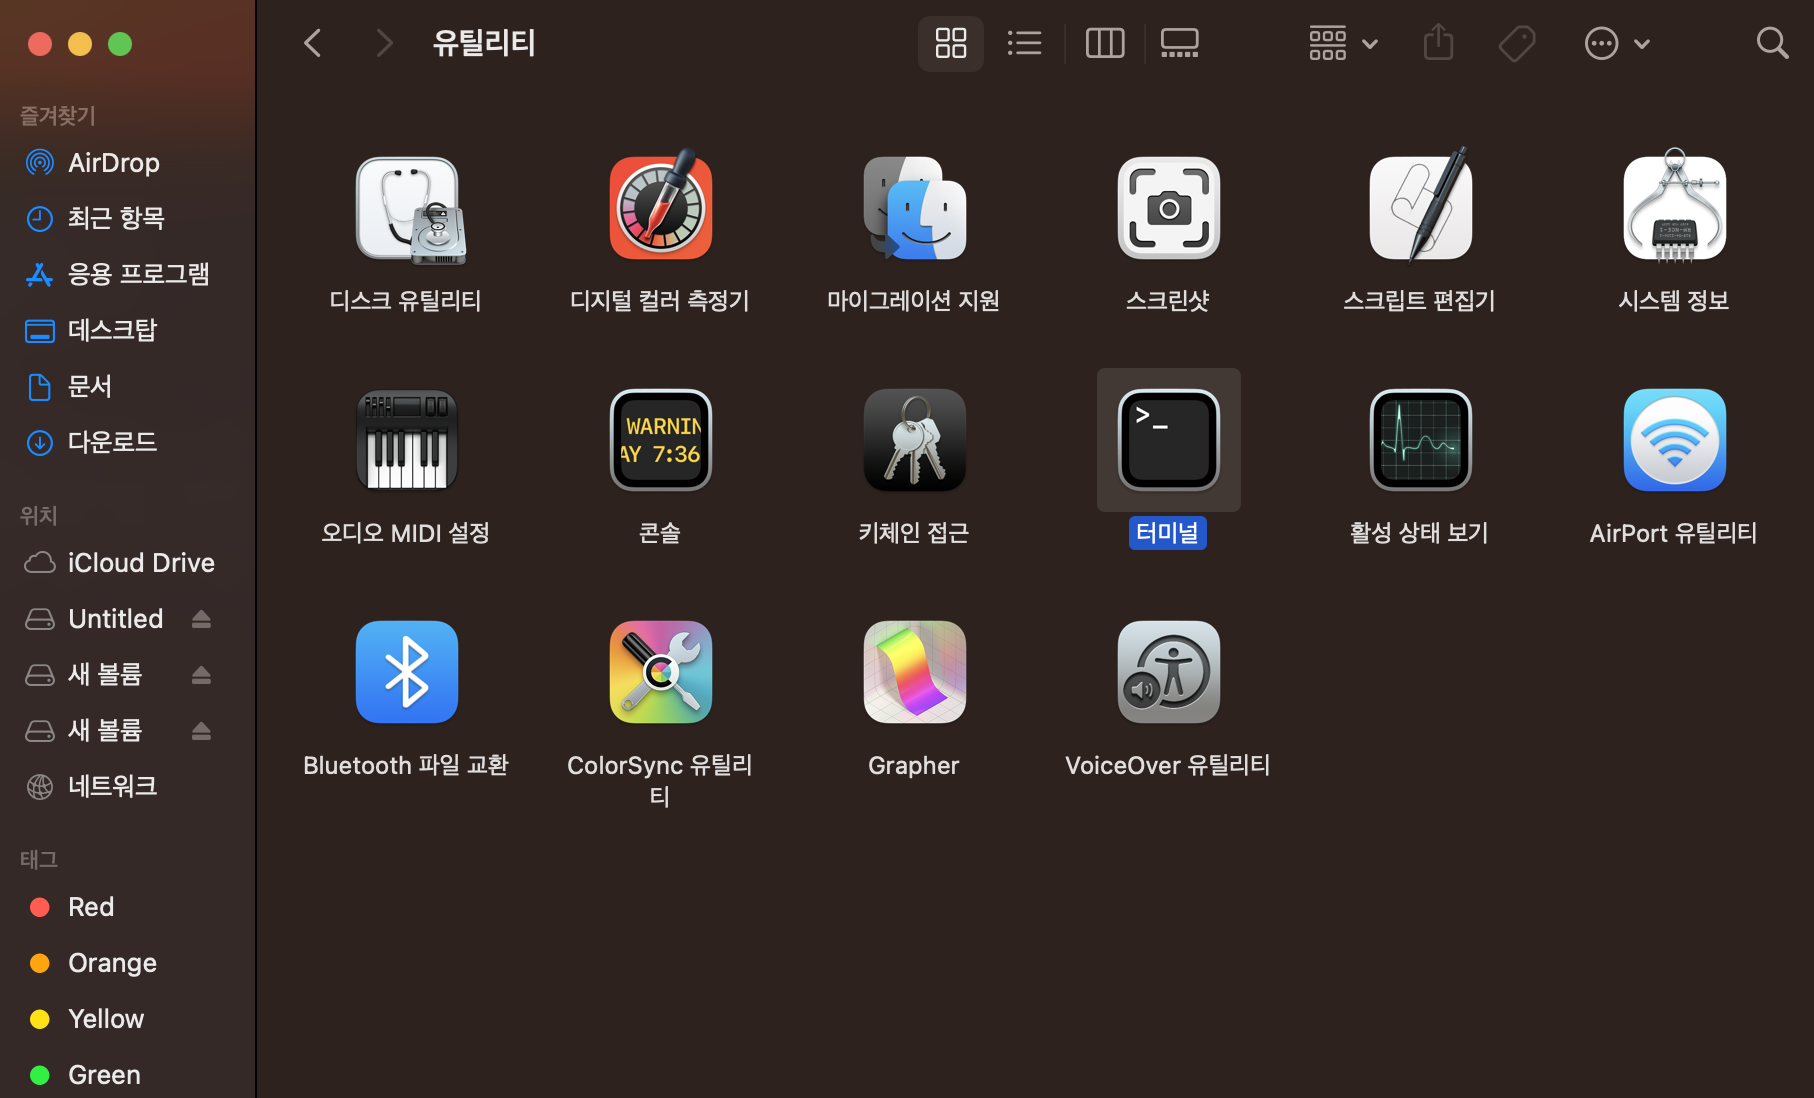This screenshot has height=1098, width=1814.
Task: Click the Bluetooth 파일 교환 icon
Action: pos(407,672)
